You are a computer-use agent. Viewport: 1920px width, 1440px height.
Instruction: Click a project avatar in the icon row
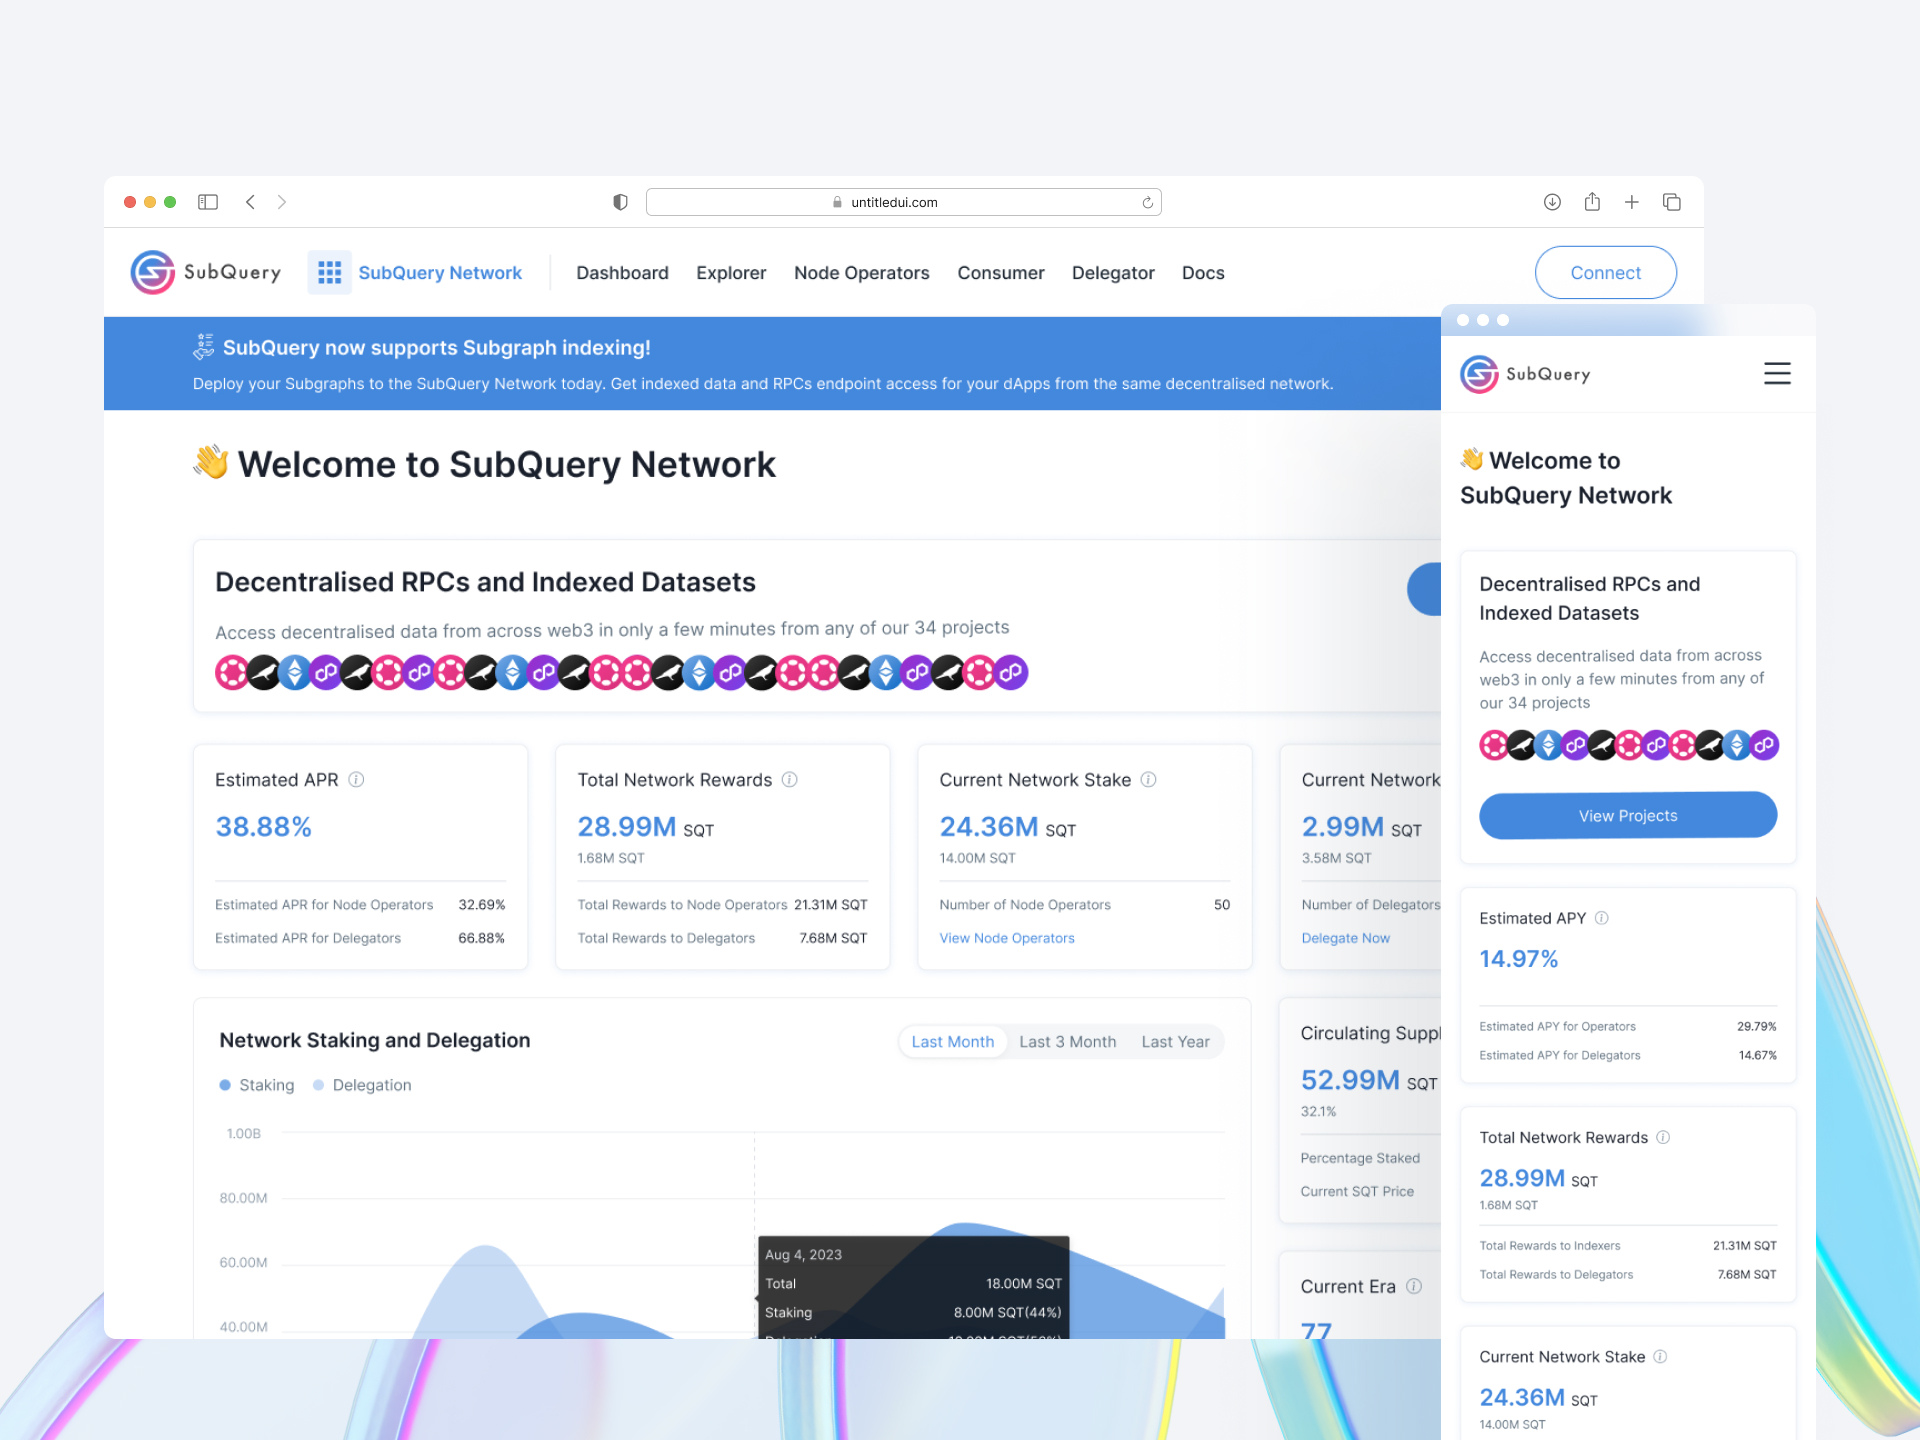(231, 672)
